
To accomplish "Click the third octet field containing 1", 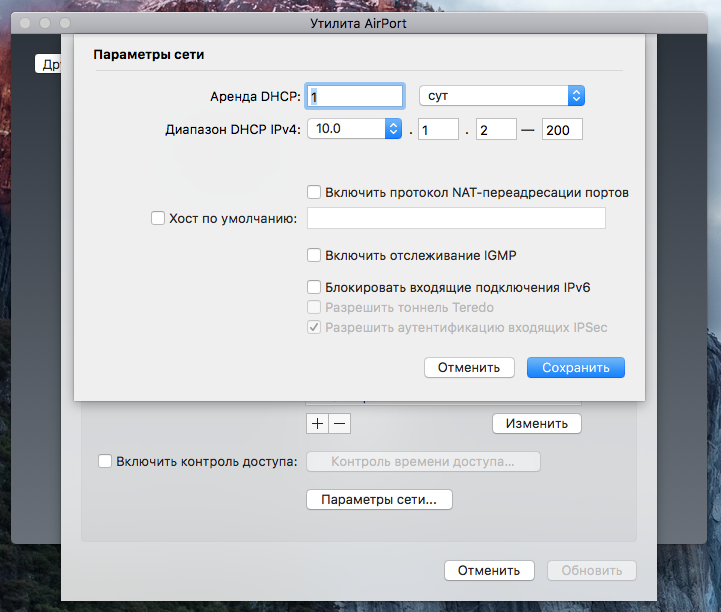I will click(x=438, y=129).
